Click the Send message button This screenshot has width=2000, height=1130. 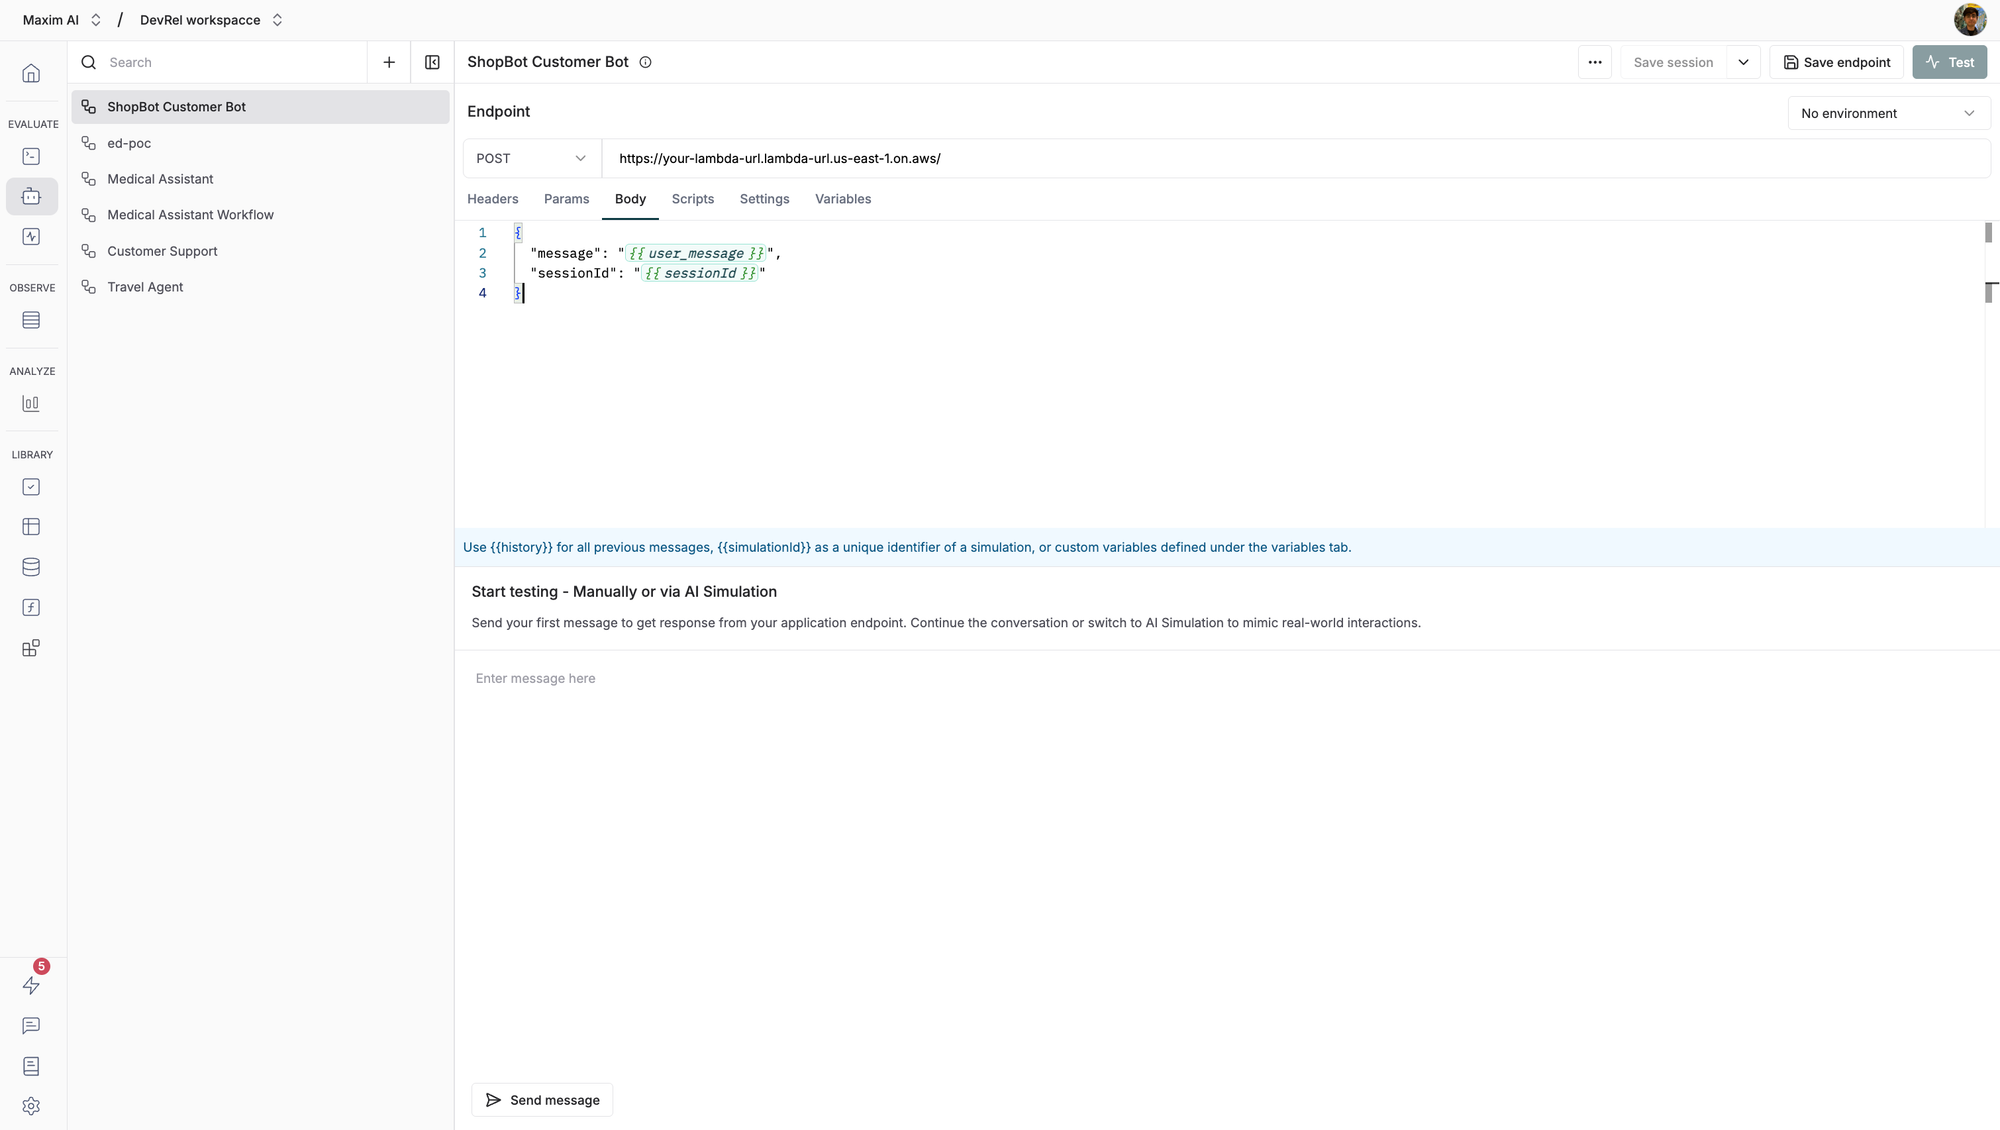(542, 1100)
